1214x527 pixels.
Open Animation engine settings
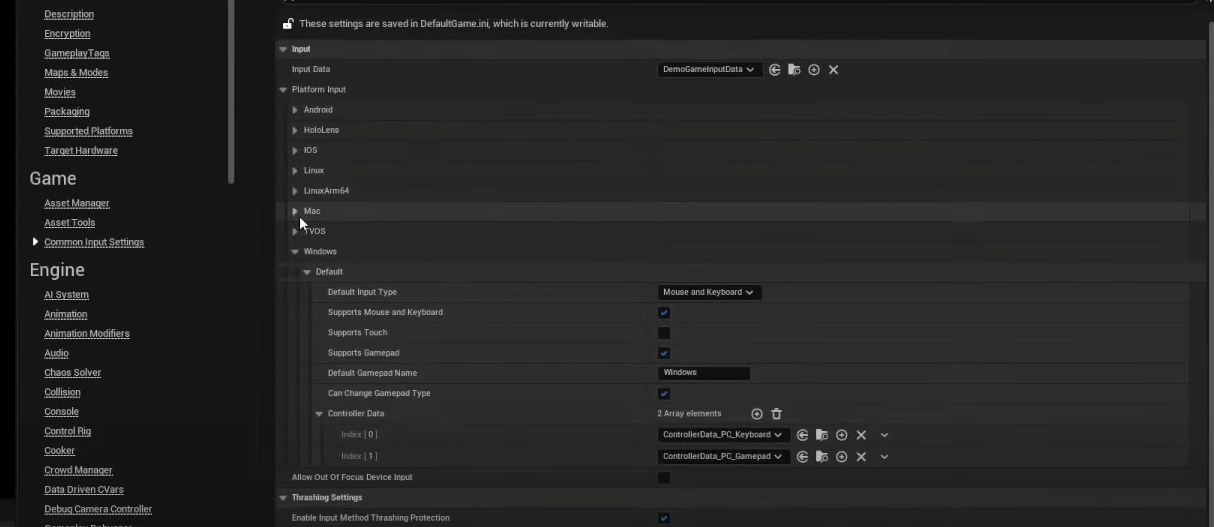[66, 315]
